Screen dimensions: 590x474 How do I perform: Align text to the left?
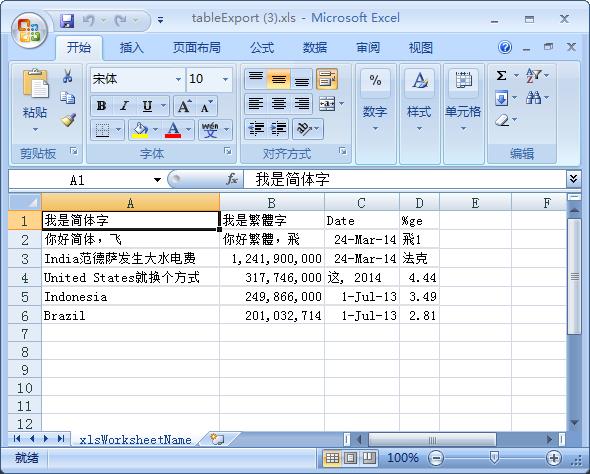(256, 103)
